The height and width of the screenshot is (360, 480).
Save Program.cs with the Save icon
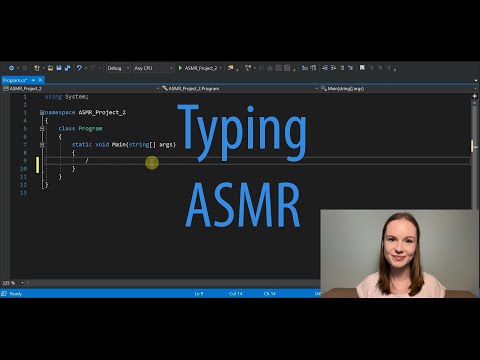pyautogui.click(x=59, y=68)
